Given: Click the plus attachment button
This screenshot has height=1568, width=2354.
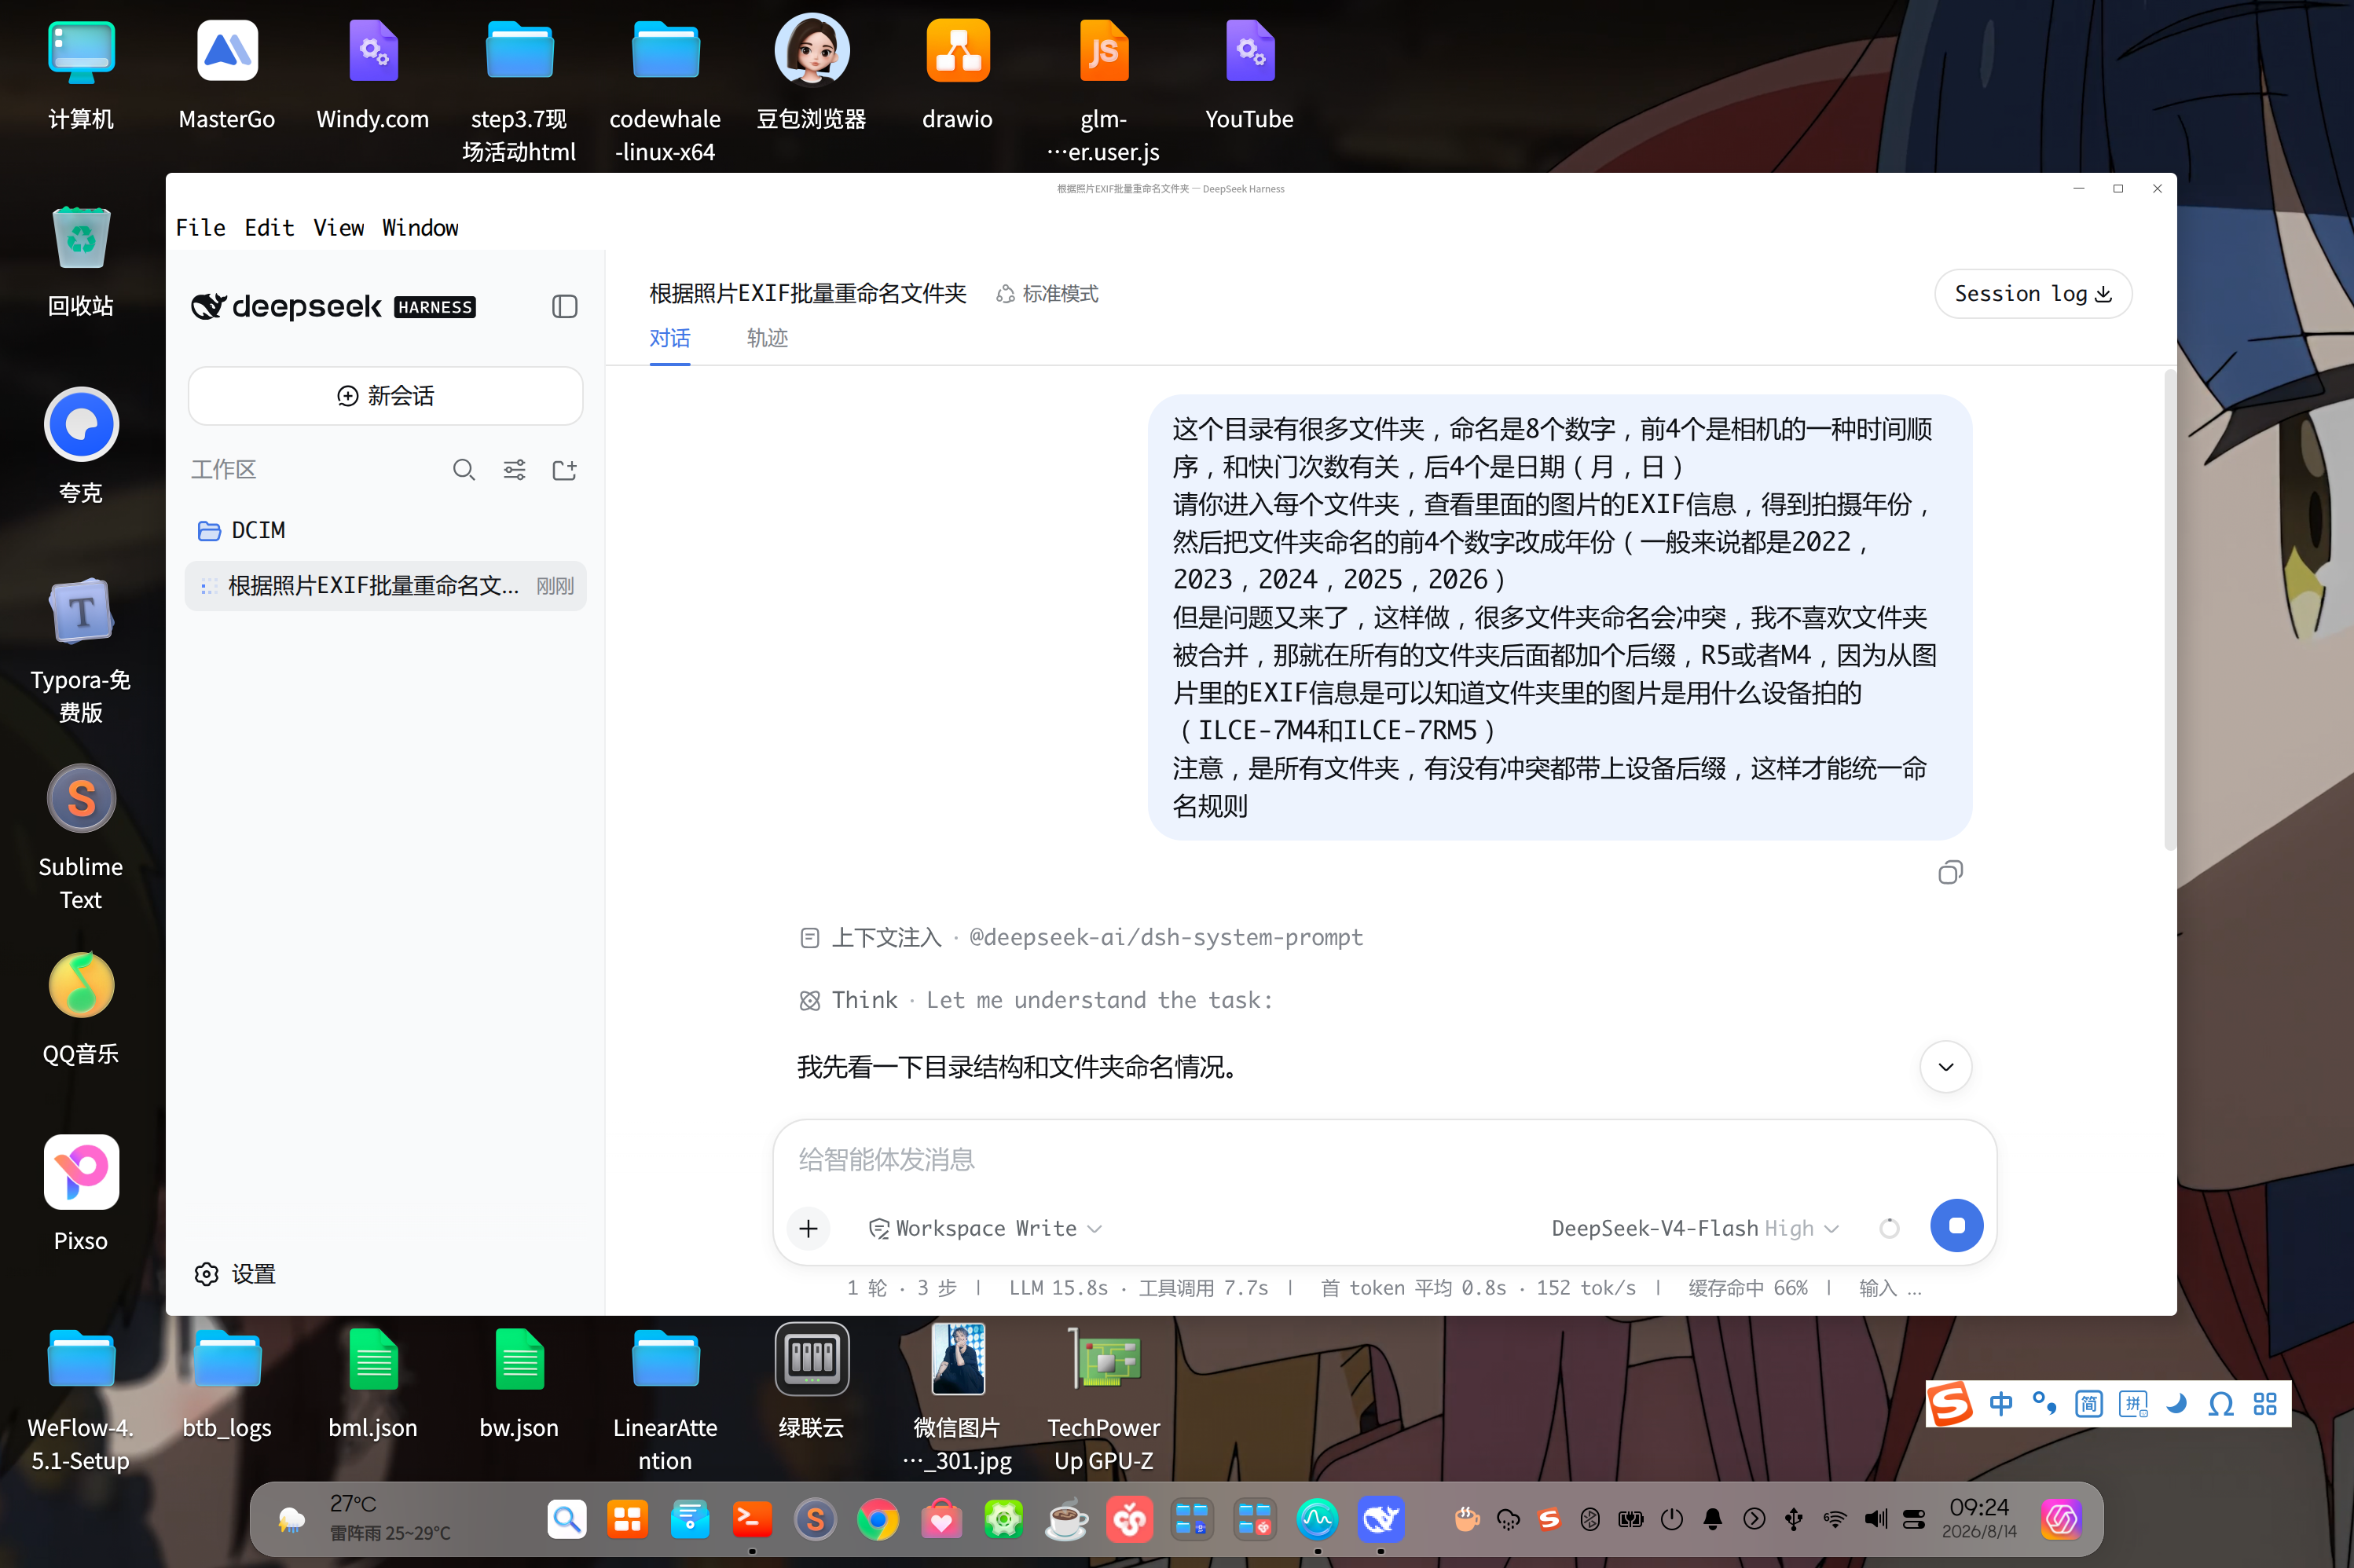Looking at the screenshot, I should (x=808, y=1228).
